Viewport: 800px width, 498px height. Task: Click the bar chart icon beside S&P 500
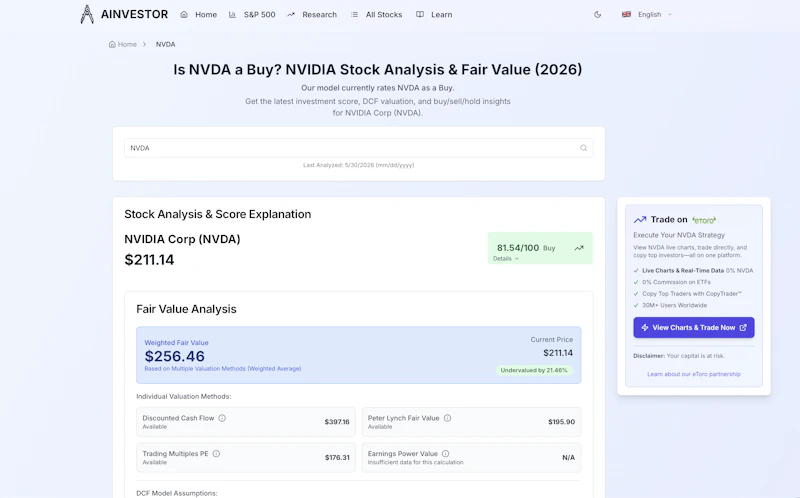[x=232, y=14]
